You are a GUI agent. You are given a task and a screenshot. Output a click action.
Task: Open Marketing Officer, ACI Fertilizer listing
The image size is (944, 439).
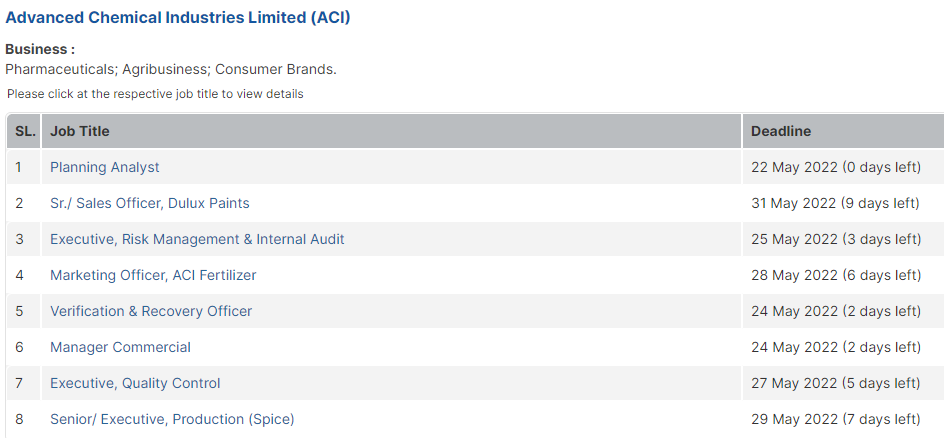(153, 275)
